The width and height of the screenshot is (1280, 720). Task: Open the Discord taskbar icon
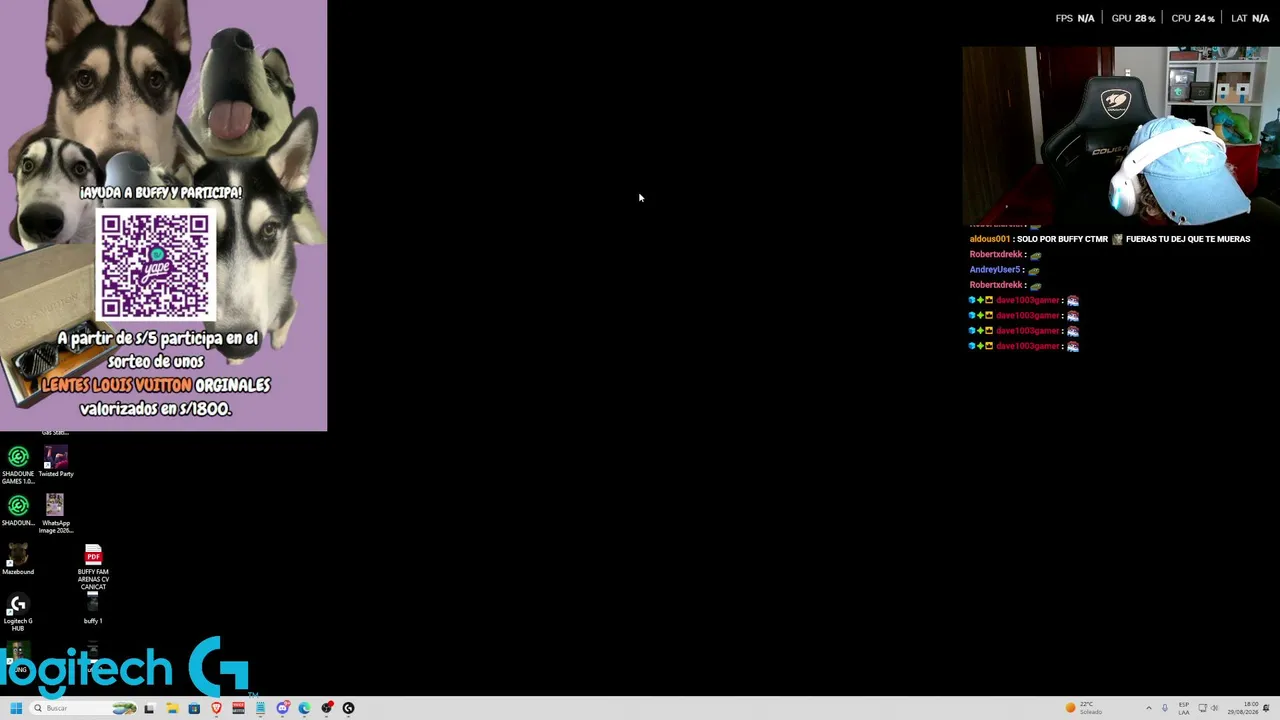(x=283, y=708)
